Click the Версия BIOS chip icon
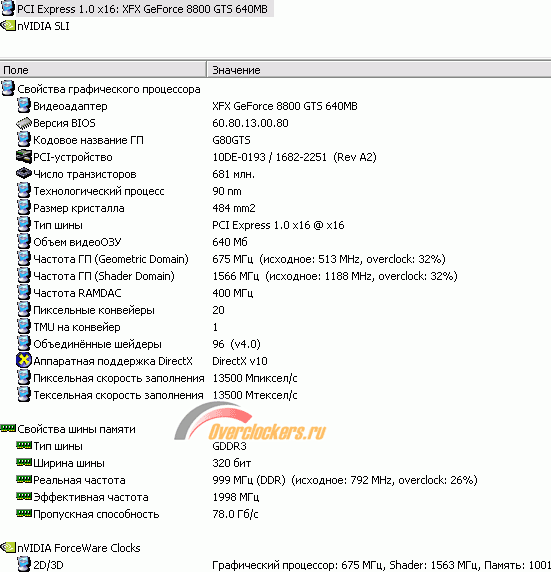The image size is (551, 572). coord(24,123)
